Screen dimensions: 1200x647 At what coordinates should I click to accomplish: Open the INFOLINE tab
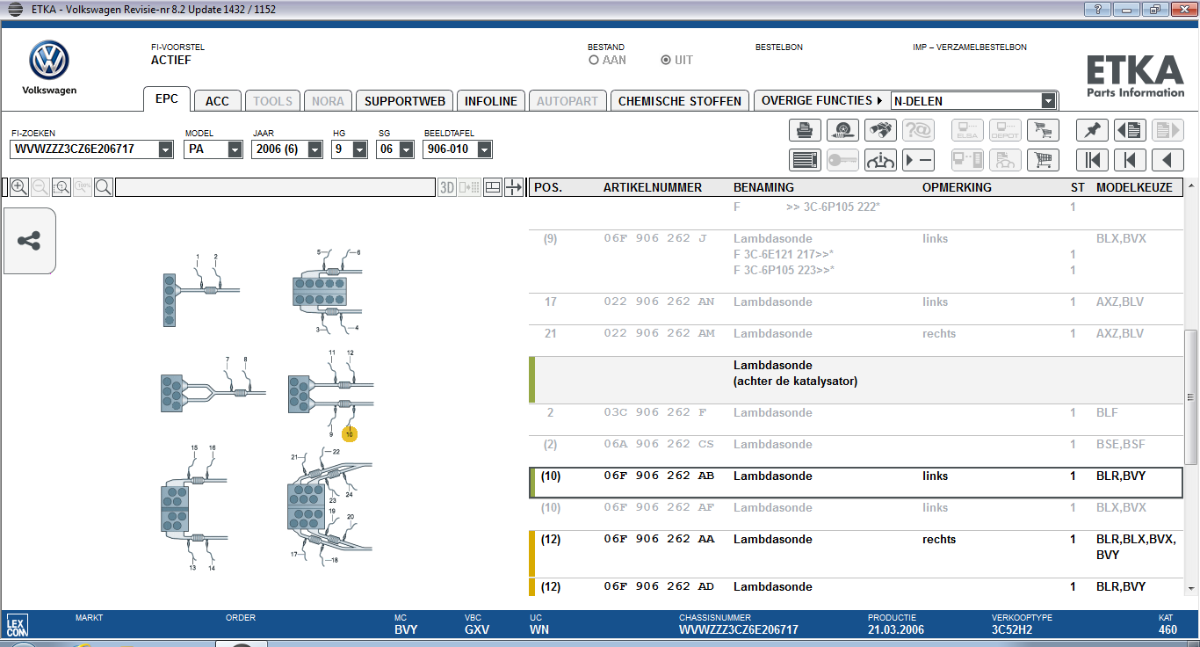[x=491, y=101]
